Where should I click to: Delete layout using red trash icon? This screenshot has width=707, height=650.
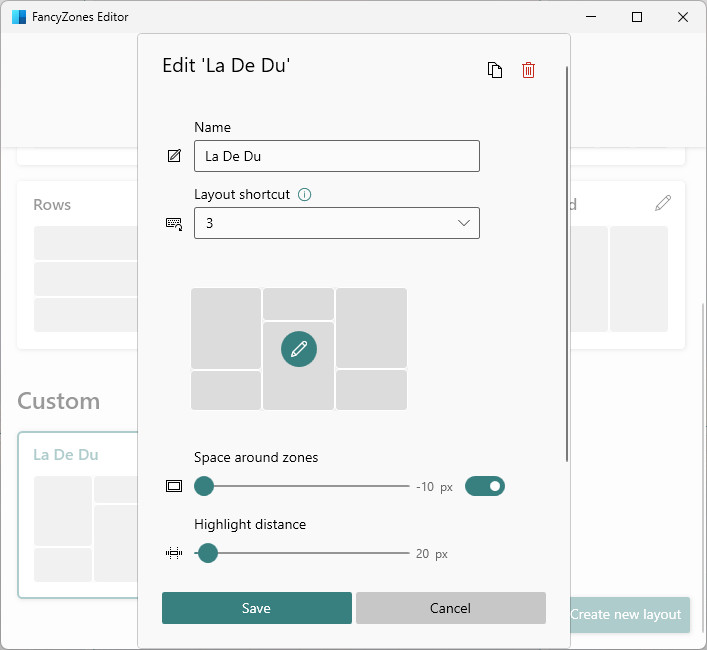point(528,70)
